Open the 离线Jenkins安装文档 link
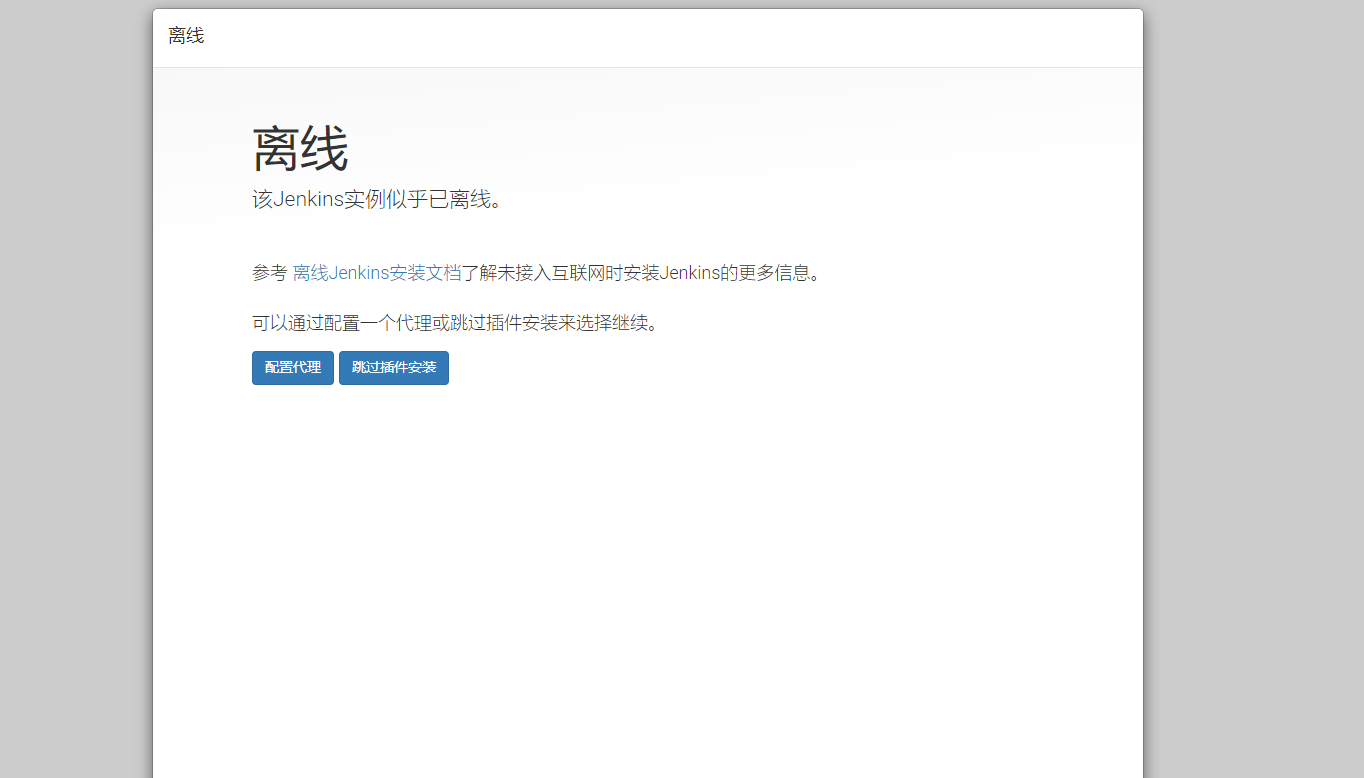 click(x=377, y=273)
